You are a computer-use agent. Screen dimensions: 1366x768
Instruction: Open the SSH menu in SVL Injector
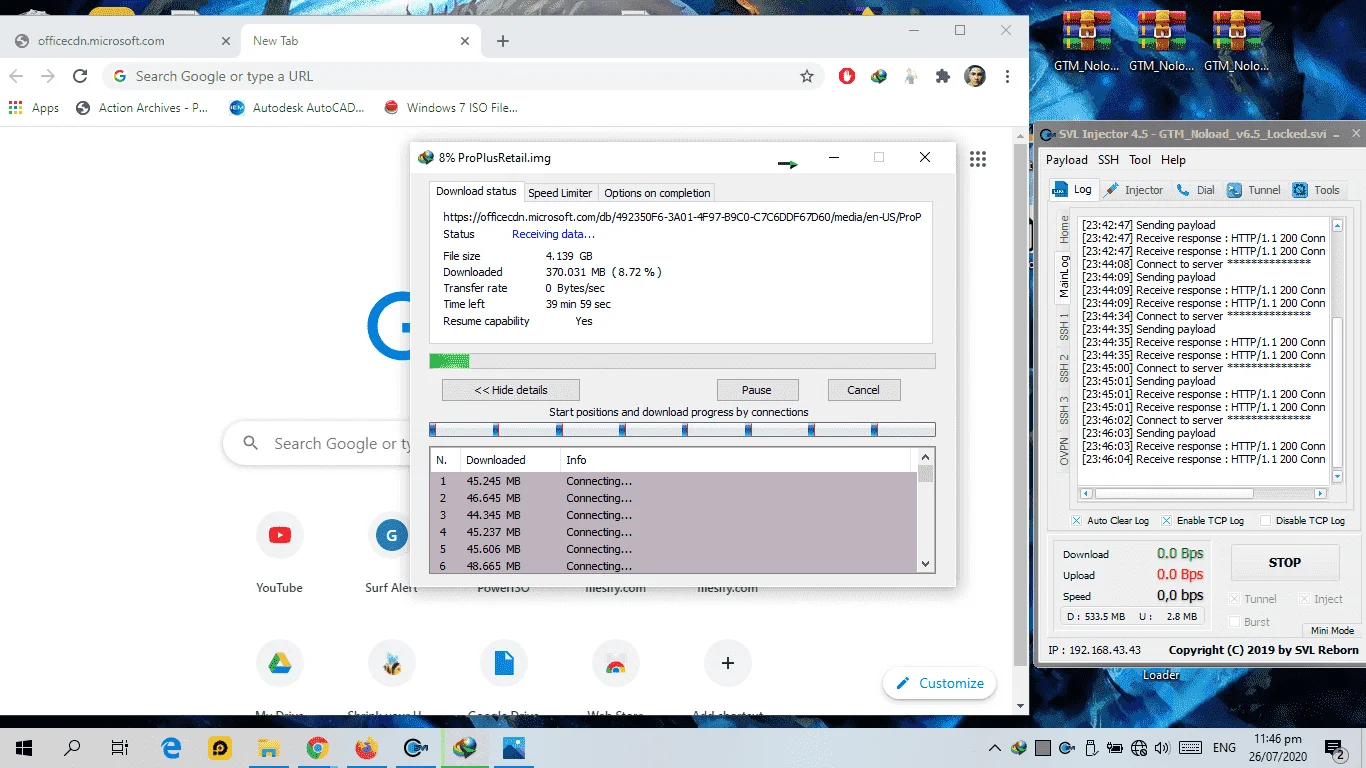(x=1108, y=160)
